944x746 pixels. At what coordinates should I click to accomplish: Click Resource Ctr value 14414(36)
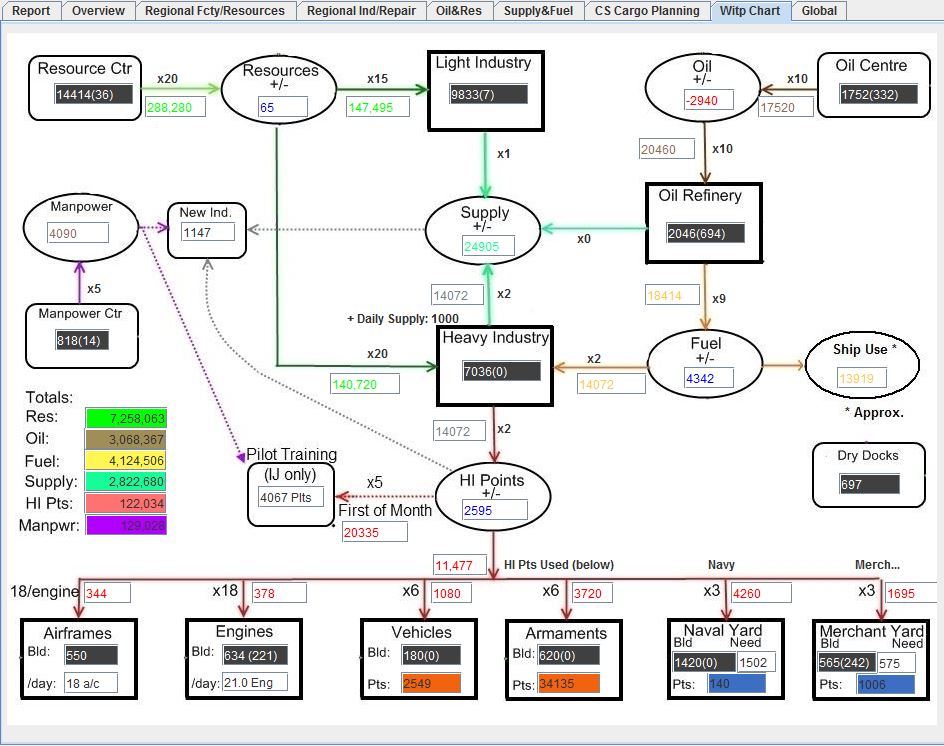tap(93, 94)
